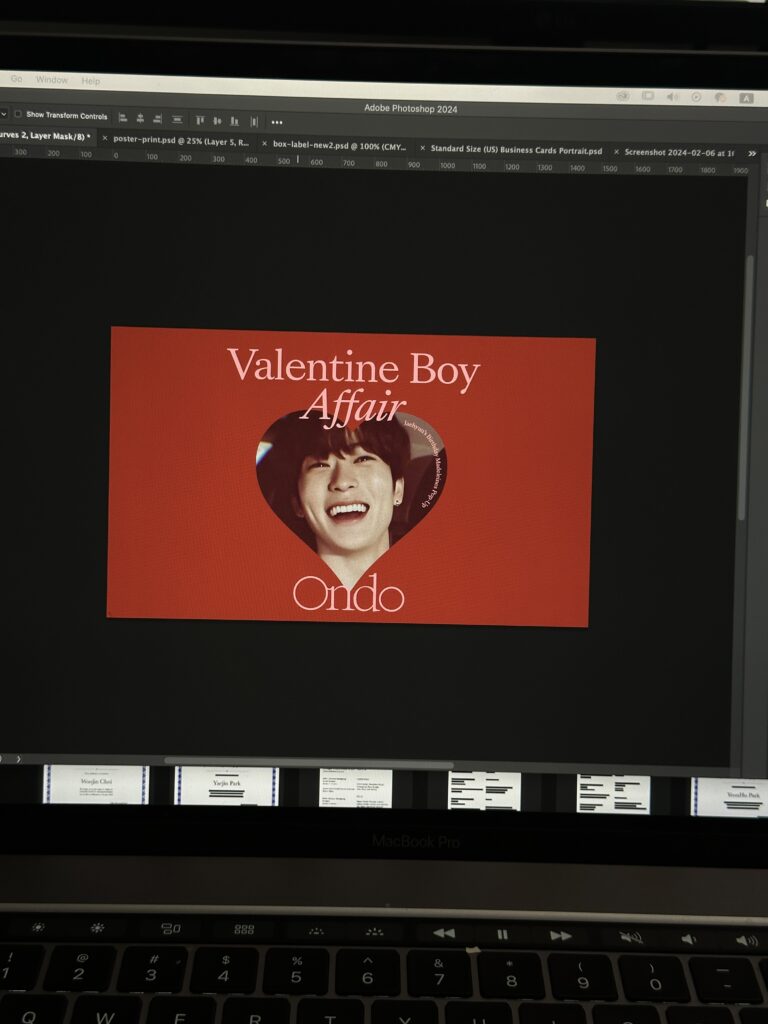
Task: Open the three-dots align options menu
Action: pos(277,122)
